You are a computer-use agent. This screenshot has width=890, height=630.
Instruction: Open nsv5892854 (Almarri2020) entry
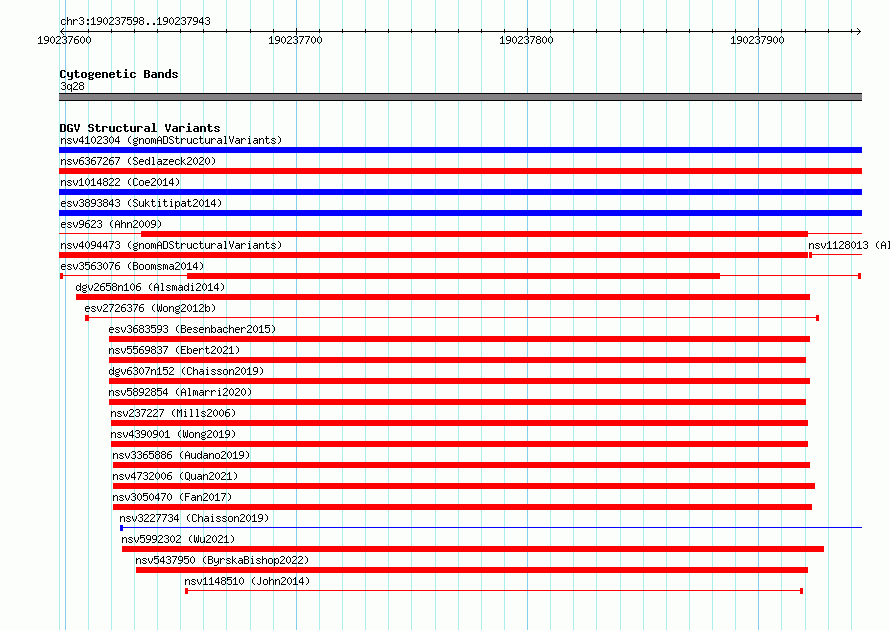[x=180, y=392]
